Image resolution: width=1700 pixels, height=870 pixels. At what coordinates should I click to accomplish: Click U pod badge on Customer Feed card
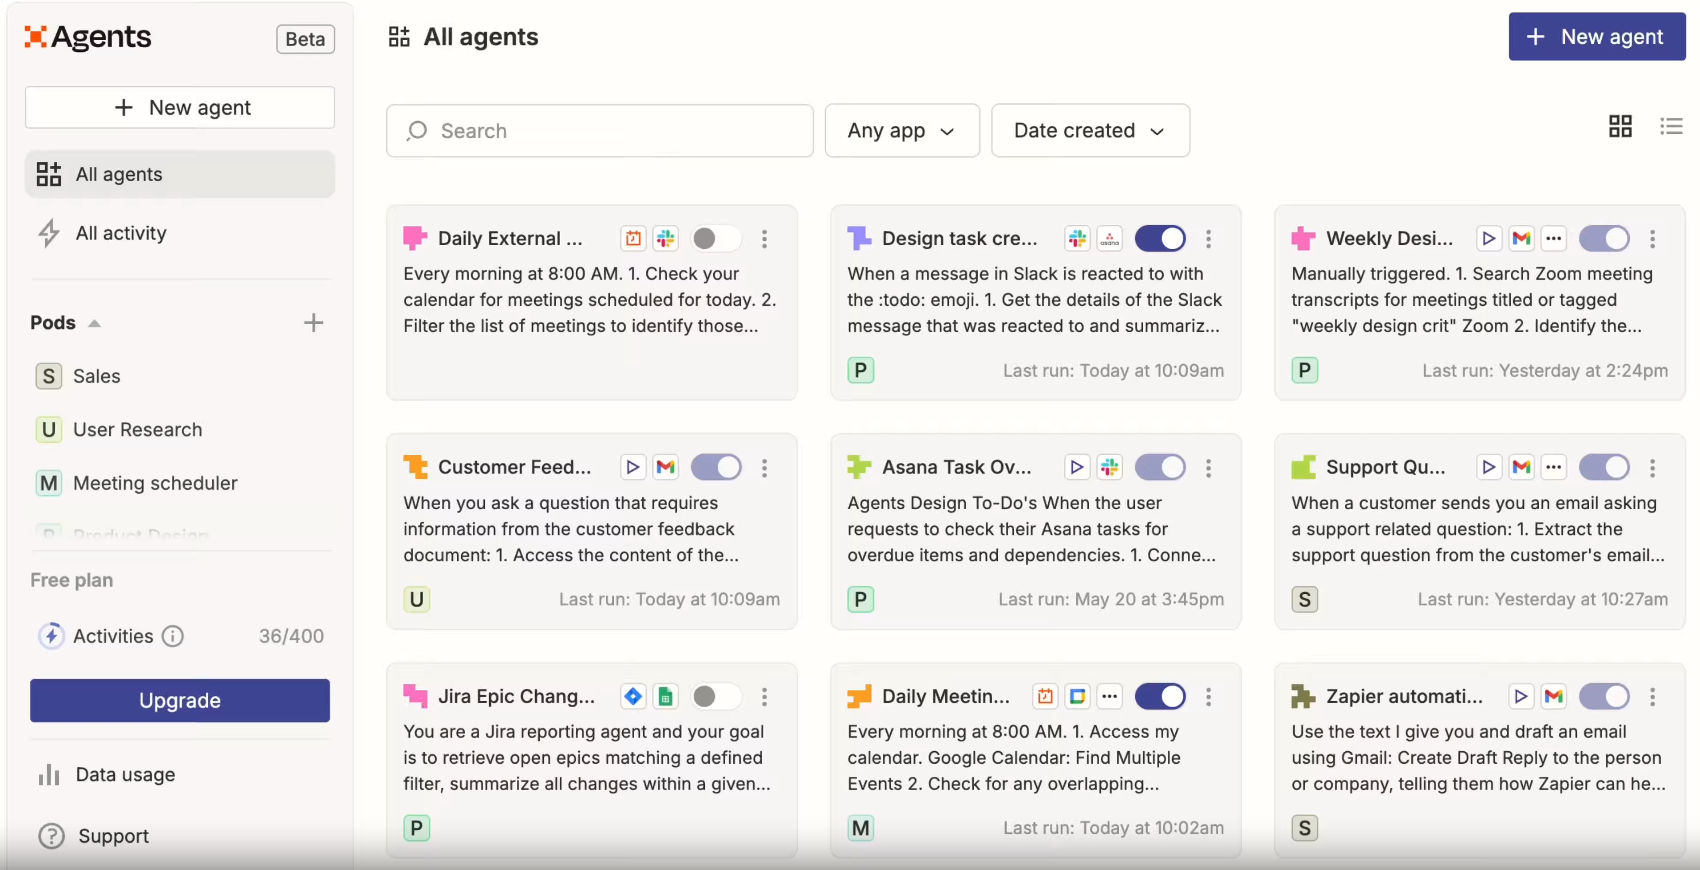417,599
